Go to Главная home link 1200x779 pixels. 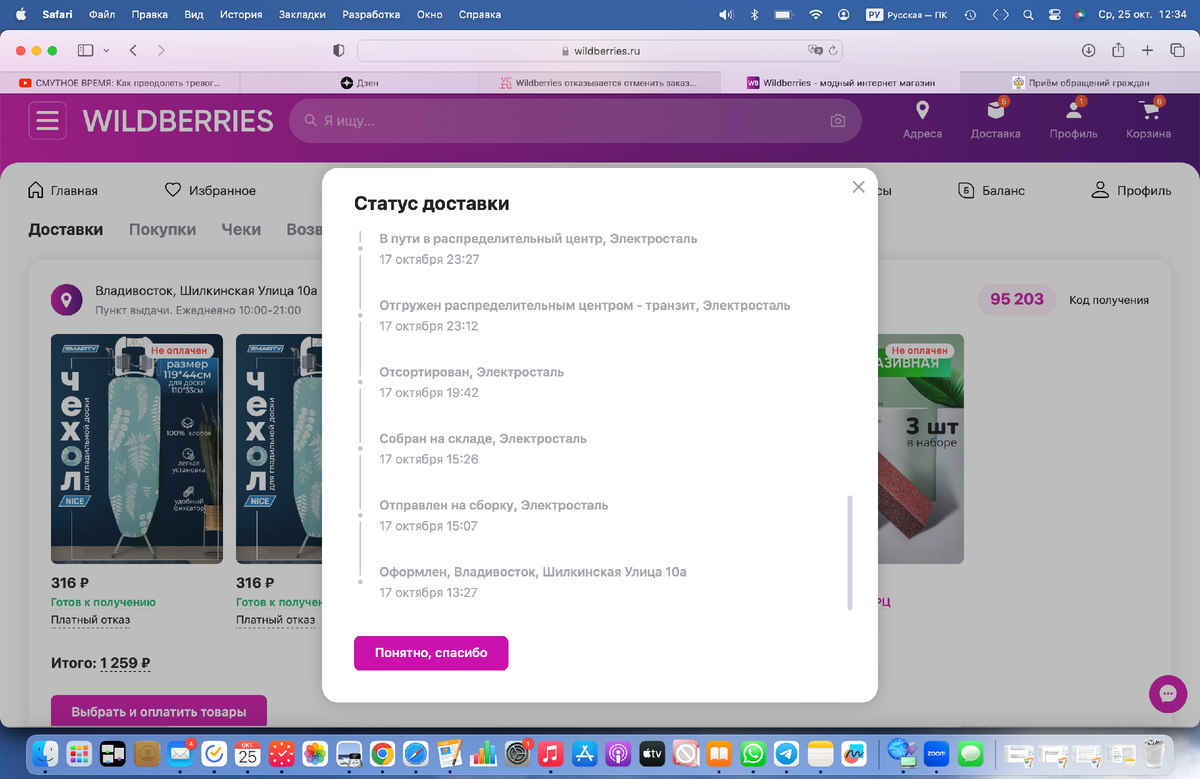tap(63, 190)
